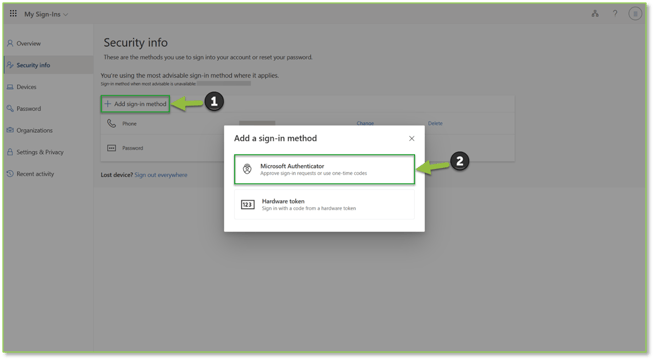
Task: Click the Devices laptop icon
Action: pos(10,87)
